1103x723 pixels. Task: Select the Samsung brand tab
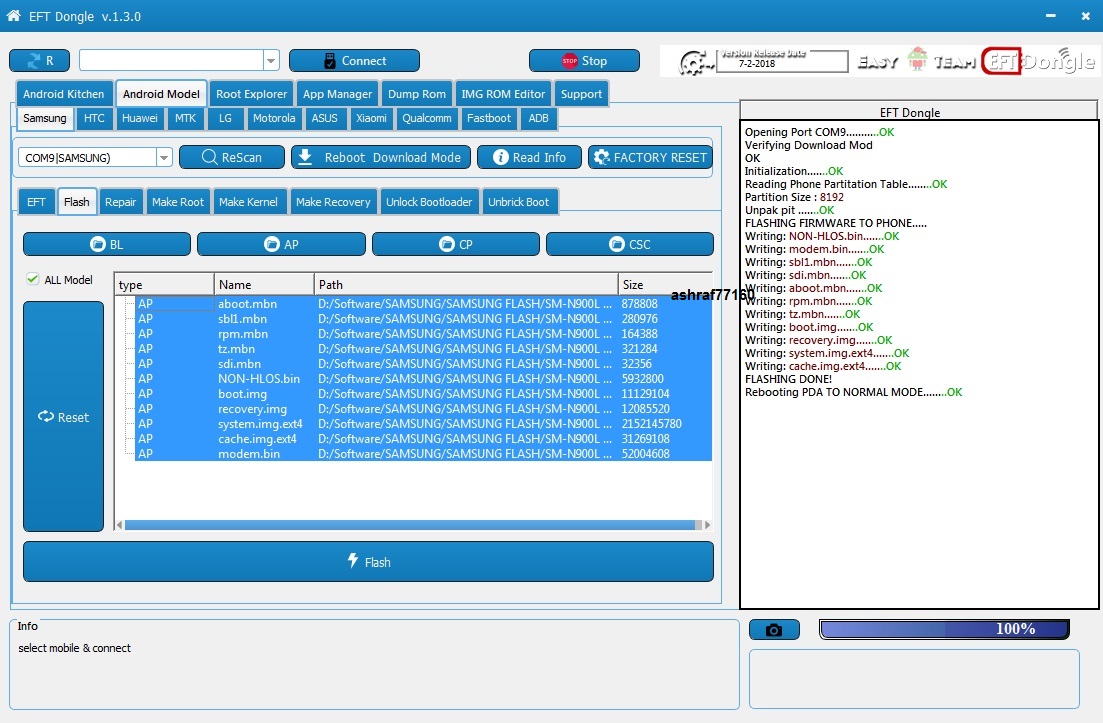(44, 118)
